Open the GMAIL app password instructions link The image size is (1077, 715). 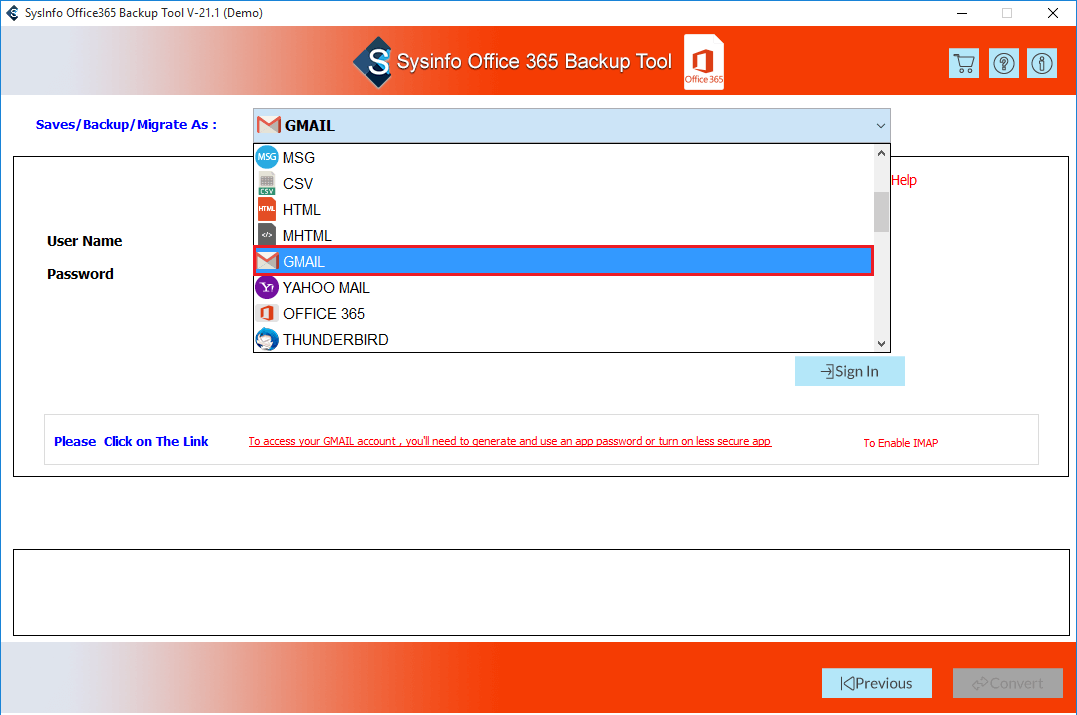(510, 441)
